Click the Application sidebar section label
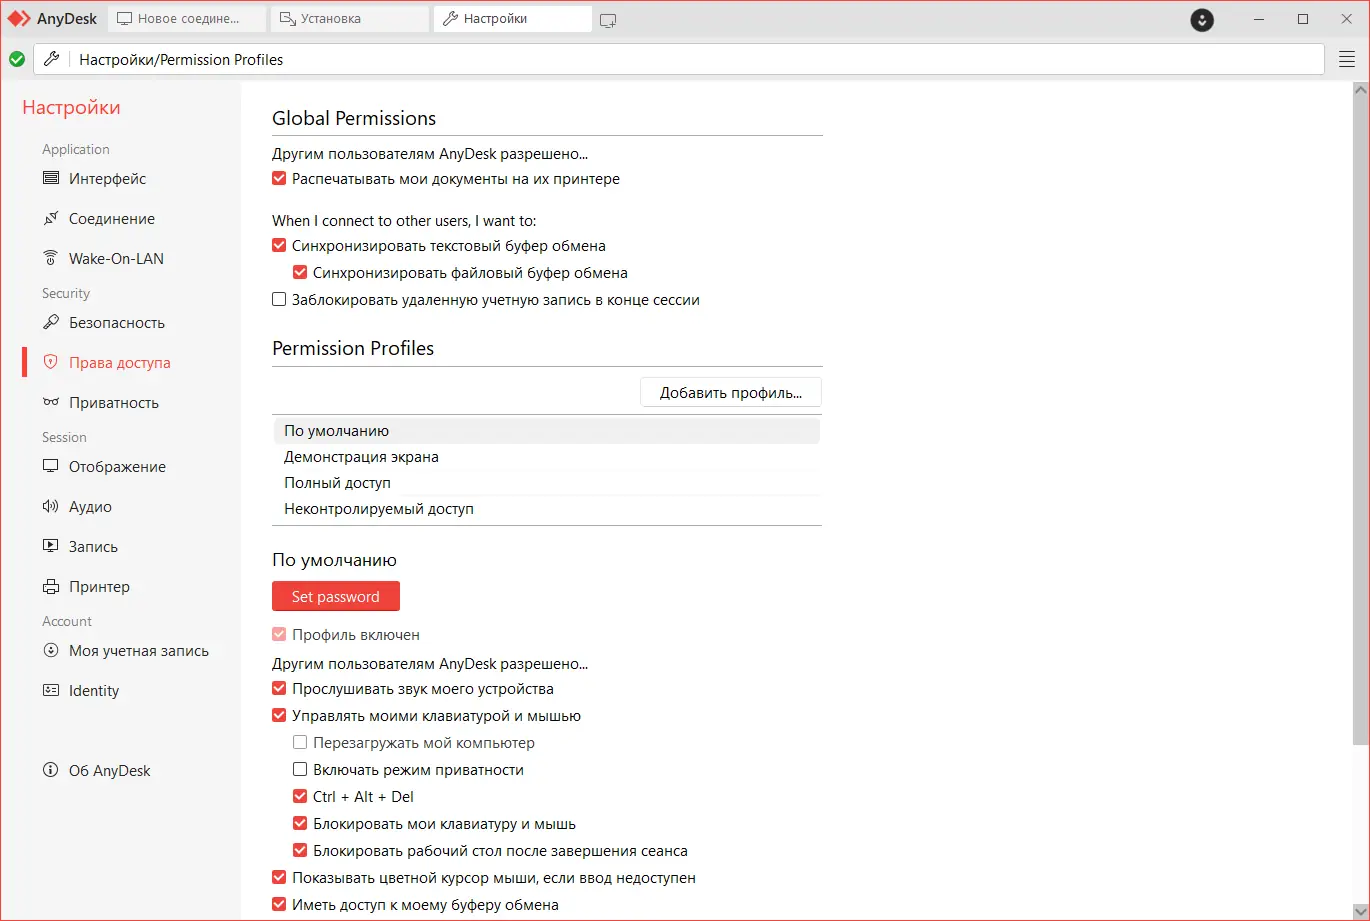The width and height of the screenshot is (1370, 921). tap(76, 149)
